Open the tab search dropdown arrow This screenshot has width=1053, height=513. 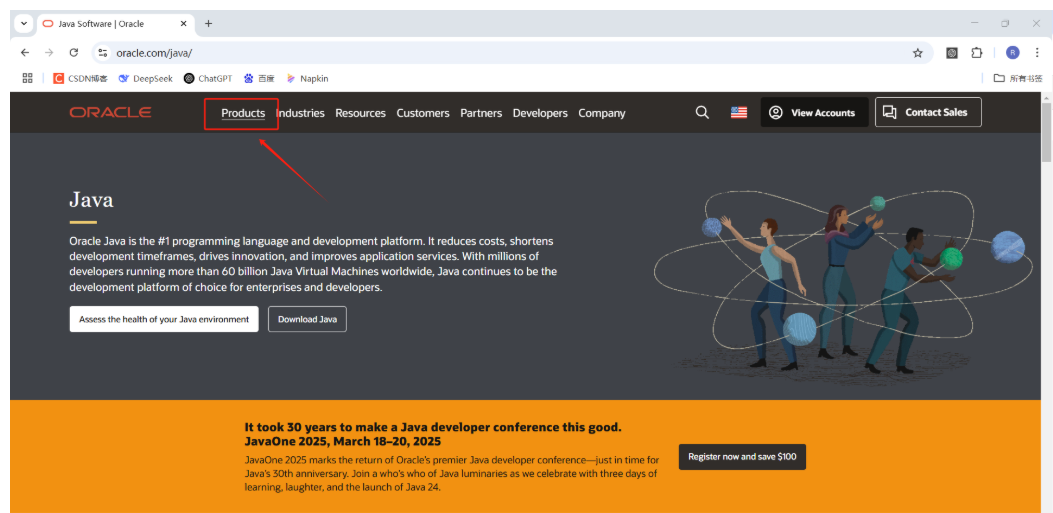[x=24, y=24]
